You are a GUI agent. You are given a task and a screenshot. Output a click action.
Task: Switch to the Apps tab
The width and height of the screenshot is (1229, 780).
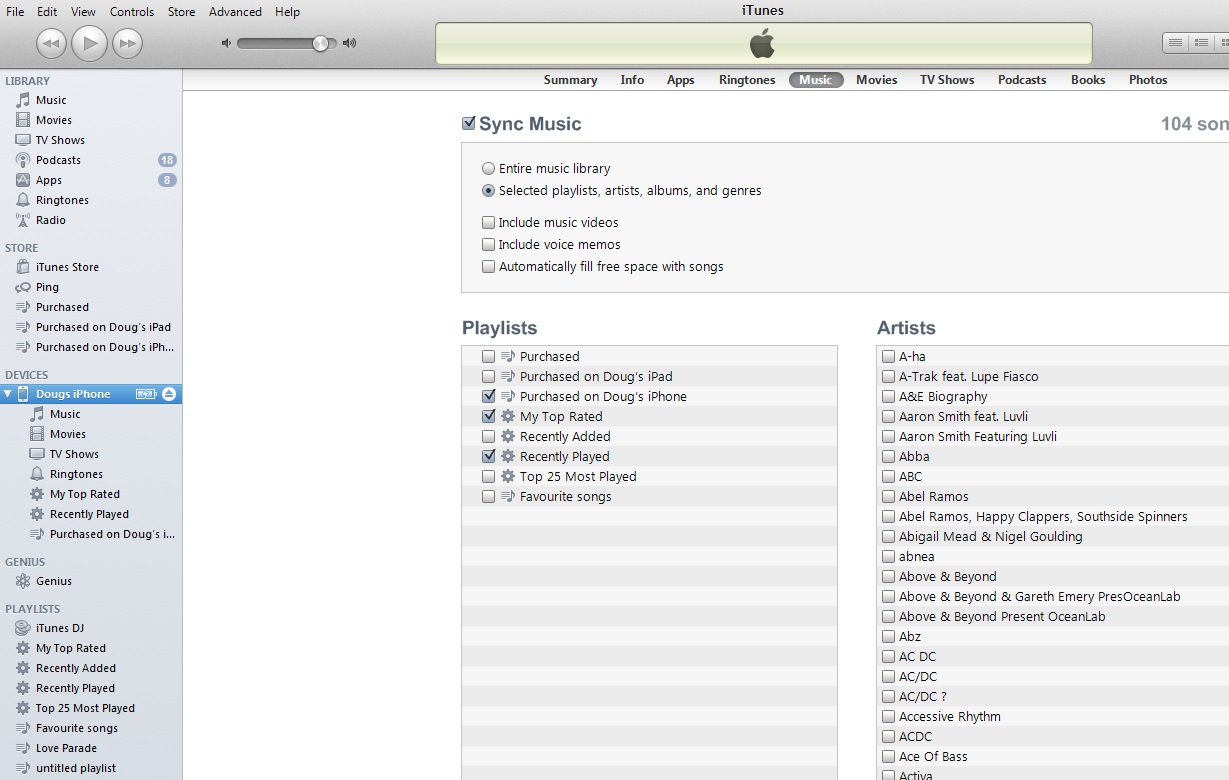pyautogui.click(x=680, y=80)
